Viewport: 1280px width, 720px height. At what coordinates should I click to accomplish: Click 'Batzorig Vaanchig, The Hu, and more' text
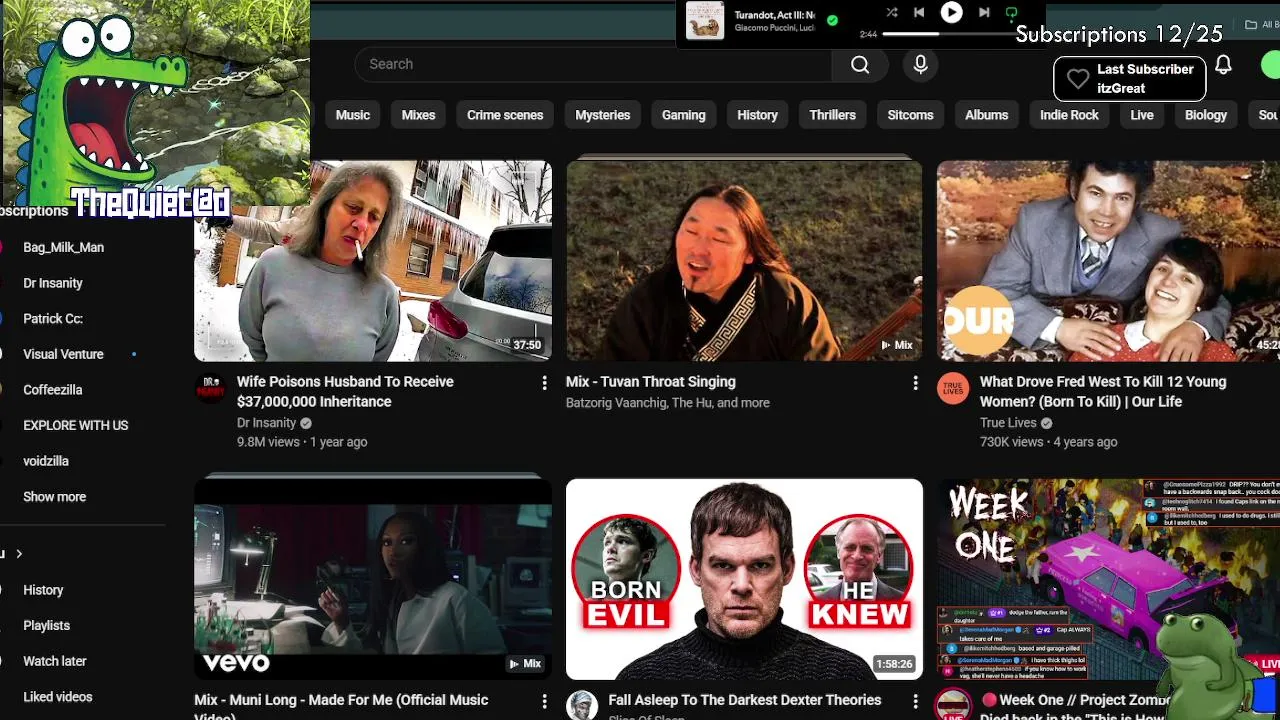pos(668,403)
